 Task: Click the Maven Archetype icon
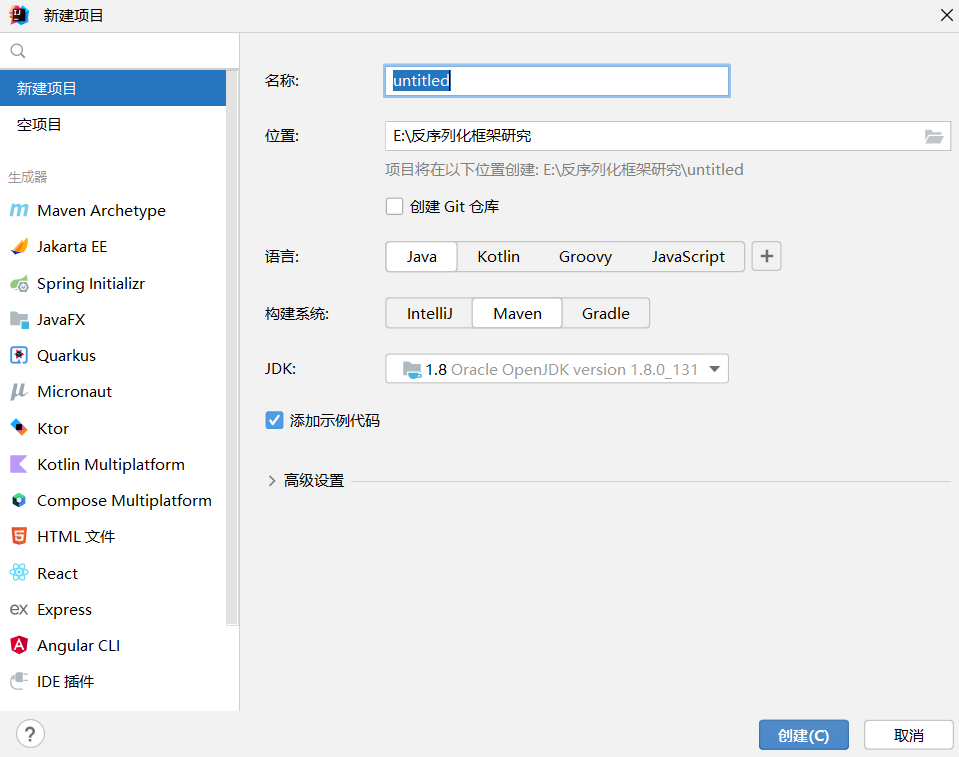tap(19, 210)
